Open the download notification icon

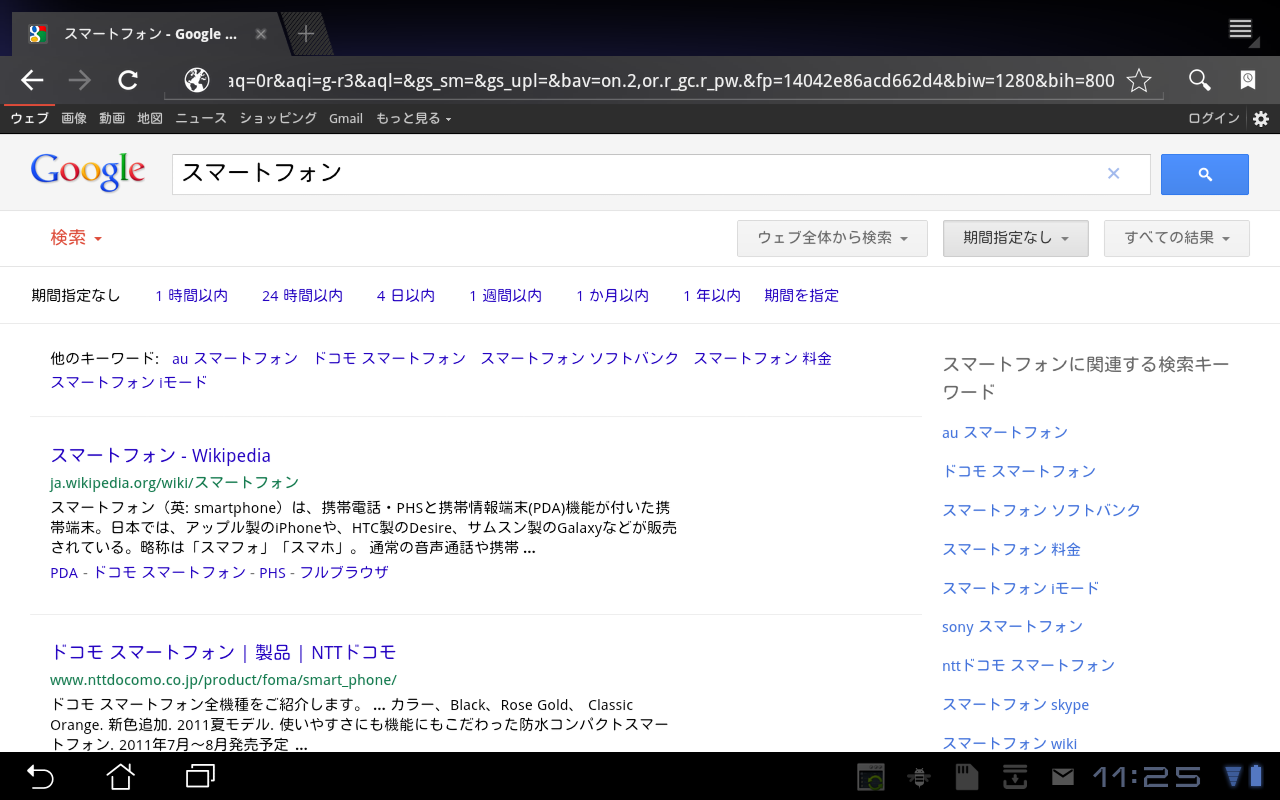pos(1015,777)
